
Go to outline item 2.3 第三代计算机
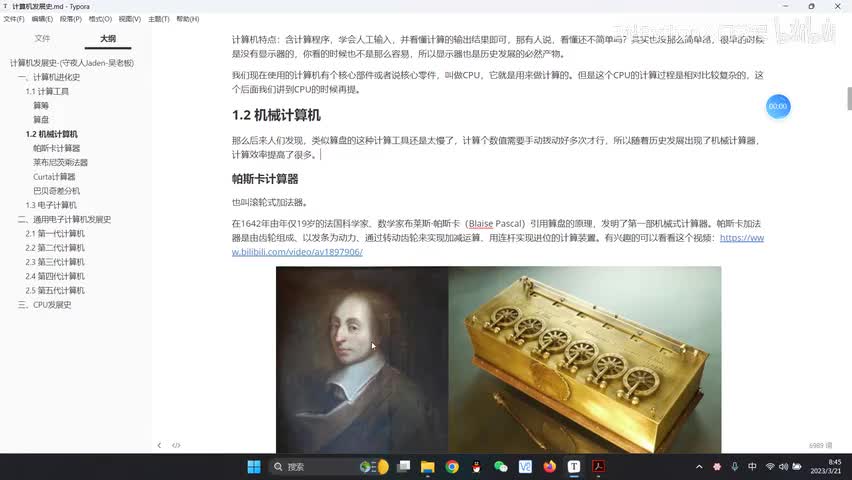pyautogui.click(x=55, y=262)
